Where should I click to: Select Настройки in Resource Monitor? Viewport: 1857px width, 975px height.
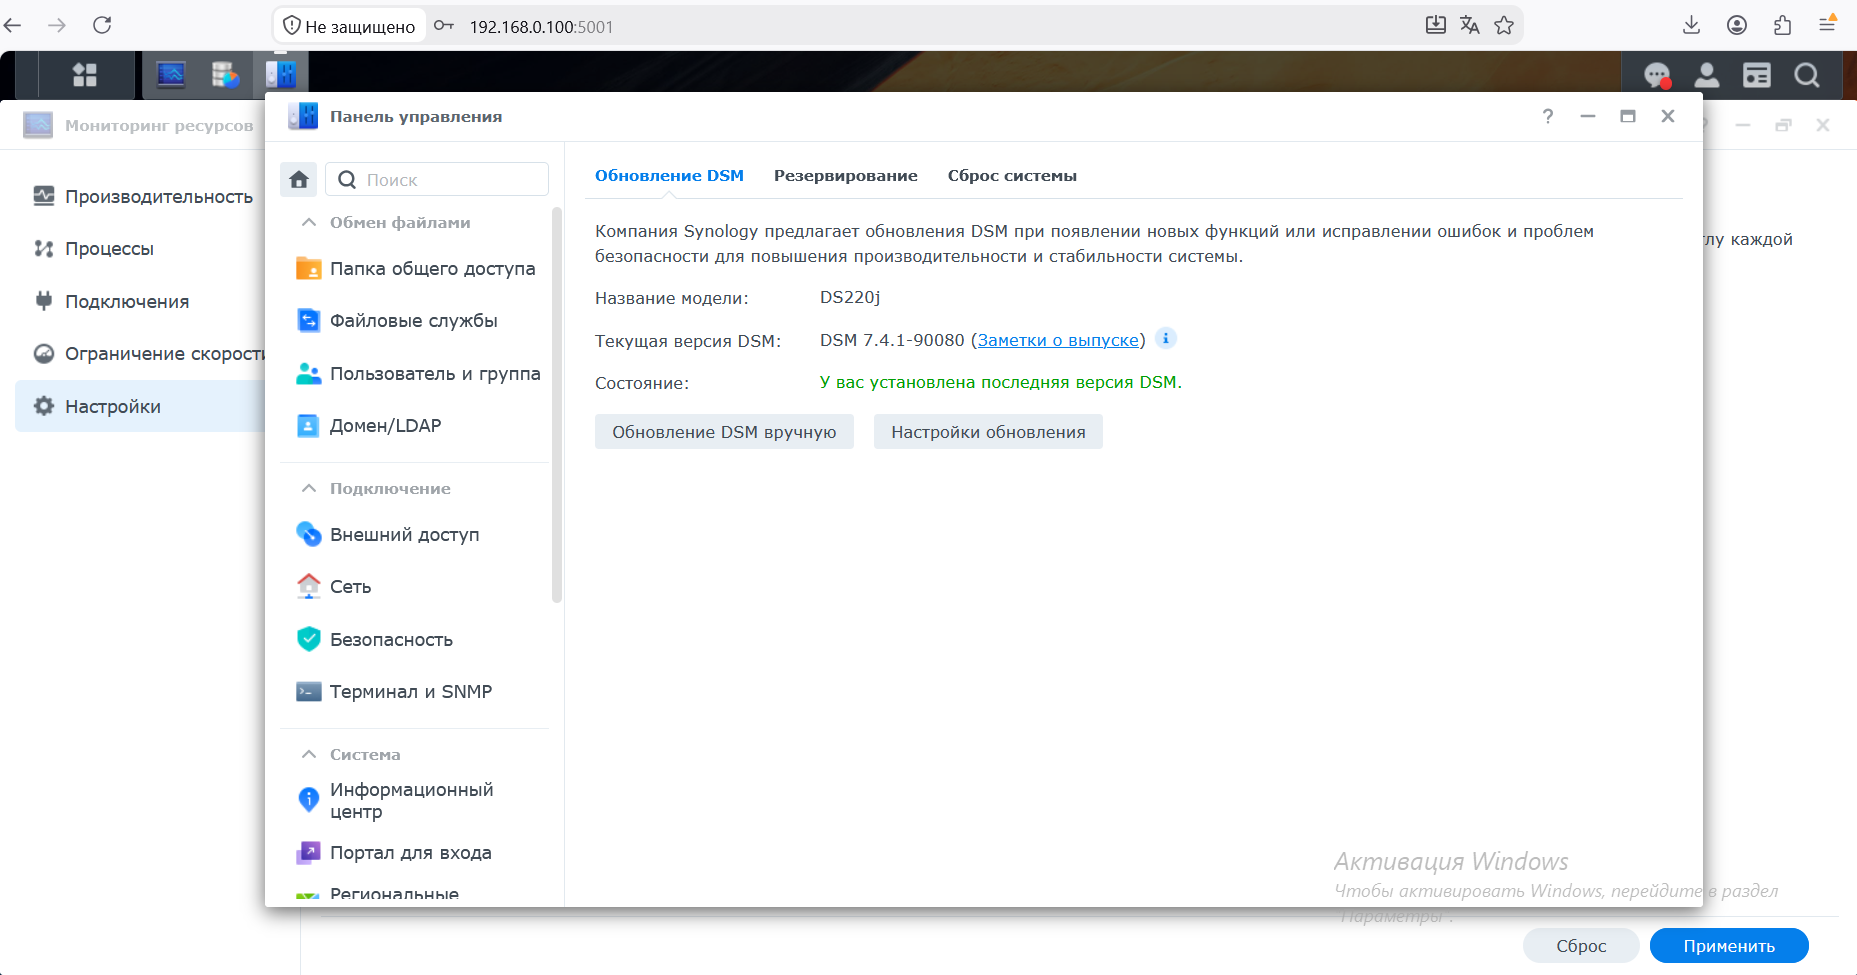pos(140,406)
